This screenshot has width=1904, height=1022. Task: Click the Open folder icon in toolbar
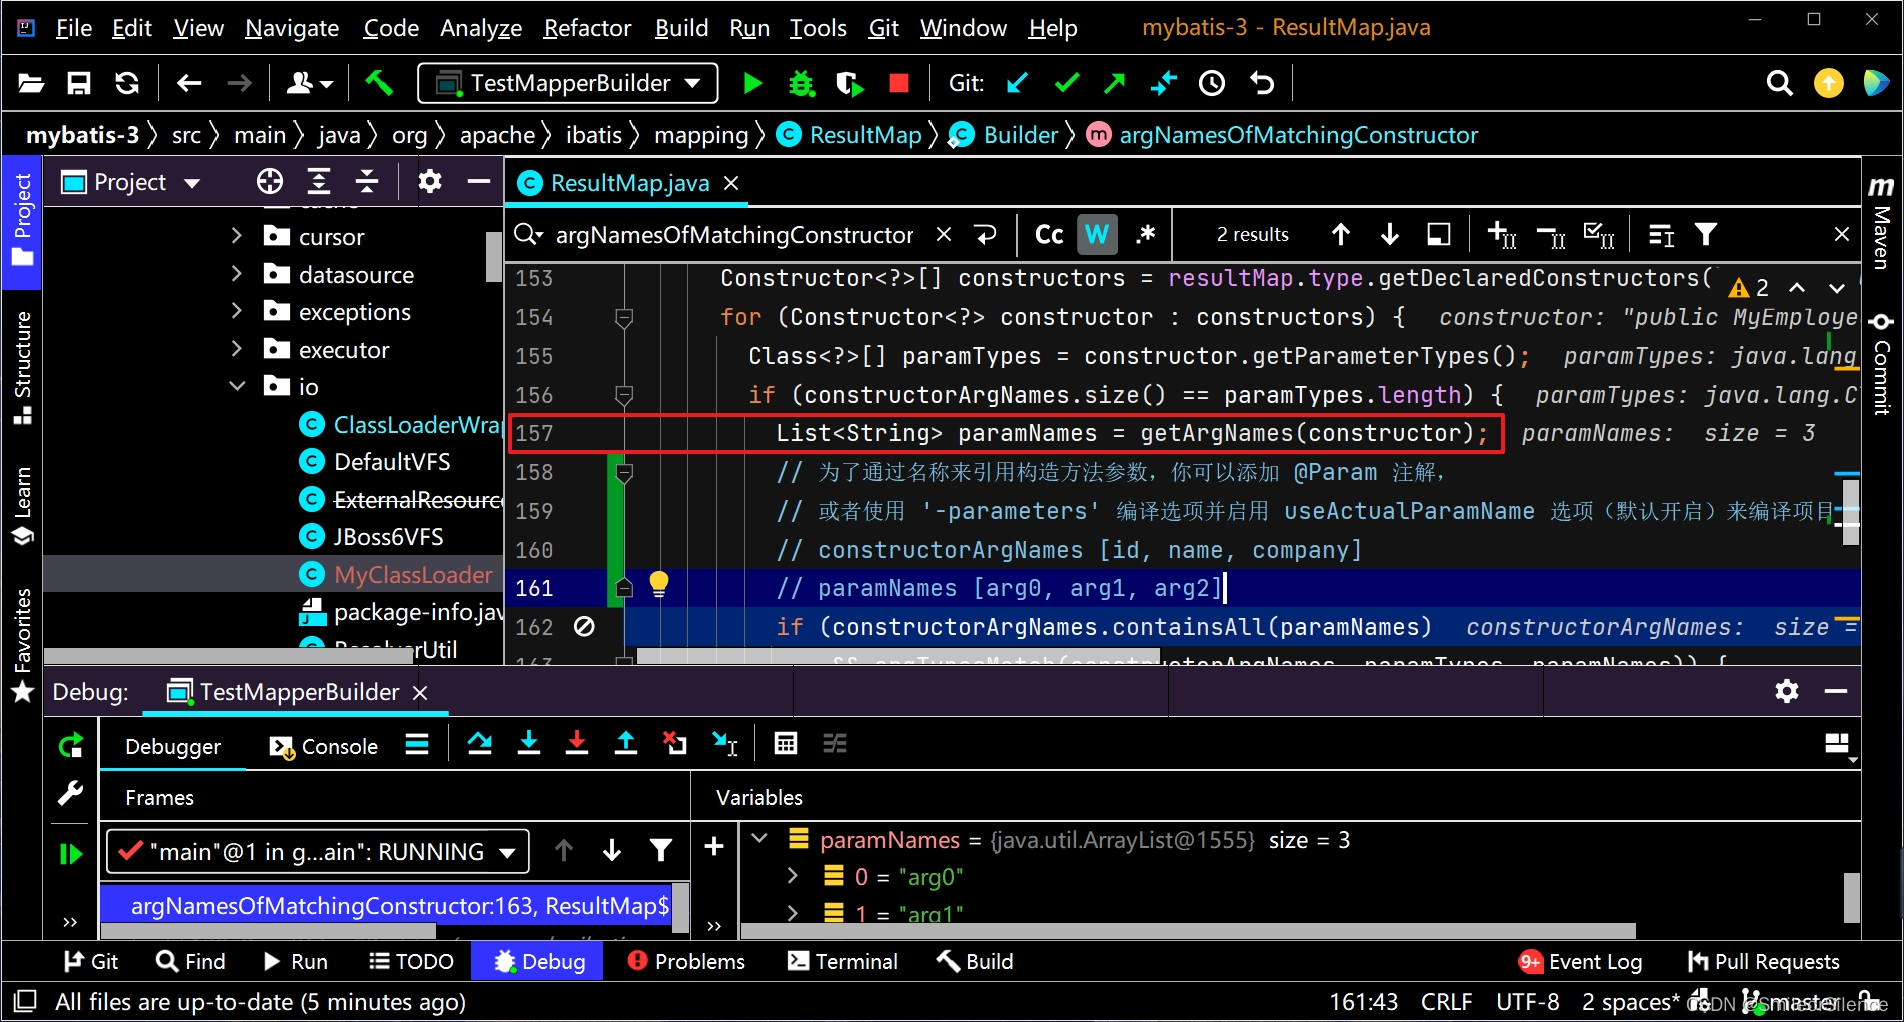[31, 83]
